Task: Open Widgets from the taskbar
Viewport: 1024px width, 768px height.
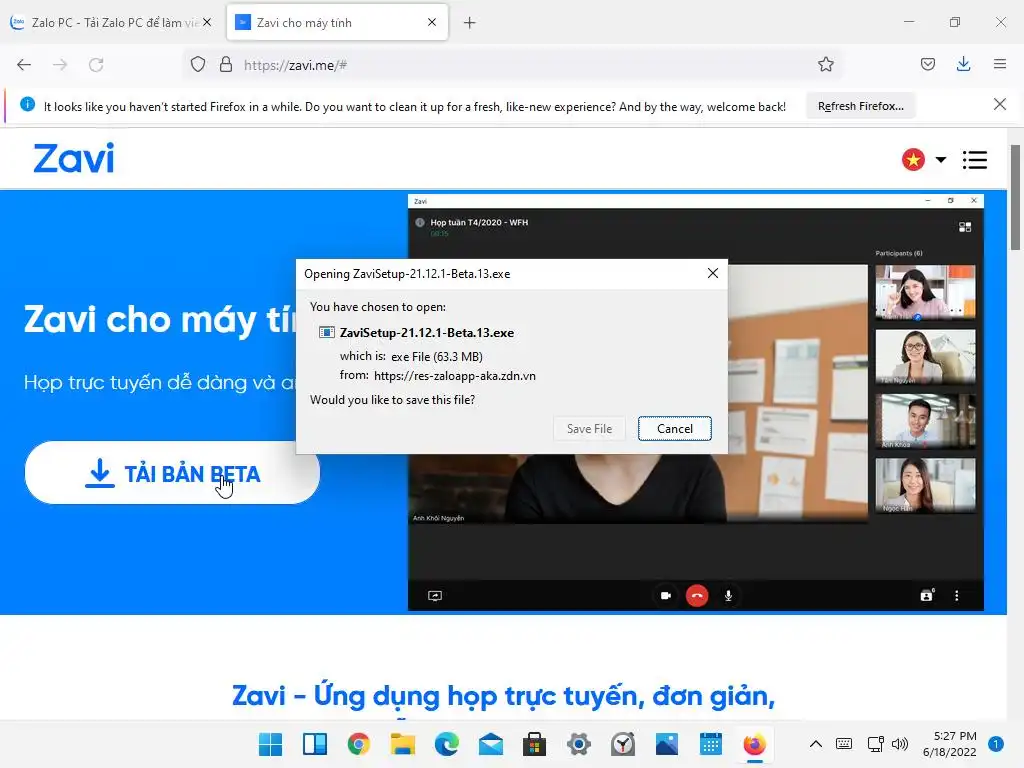Action: point(315,744)
